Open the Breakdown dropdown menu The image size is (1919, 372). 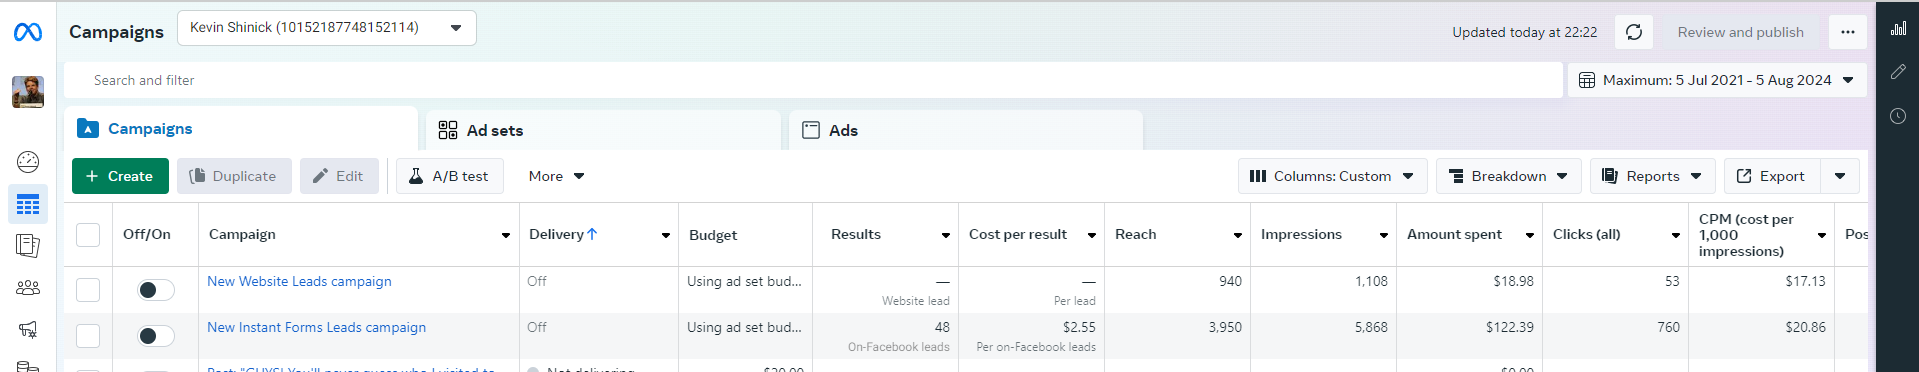[1509, 176]
